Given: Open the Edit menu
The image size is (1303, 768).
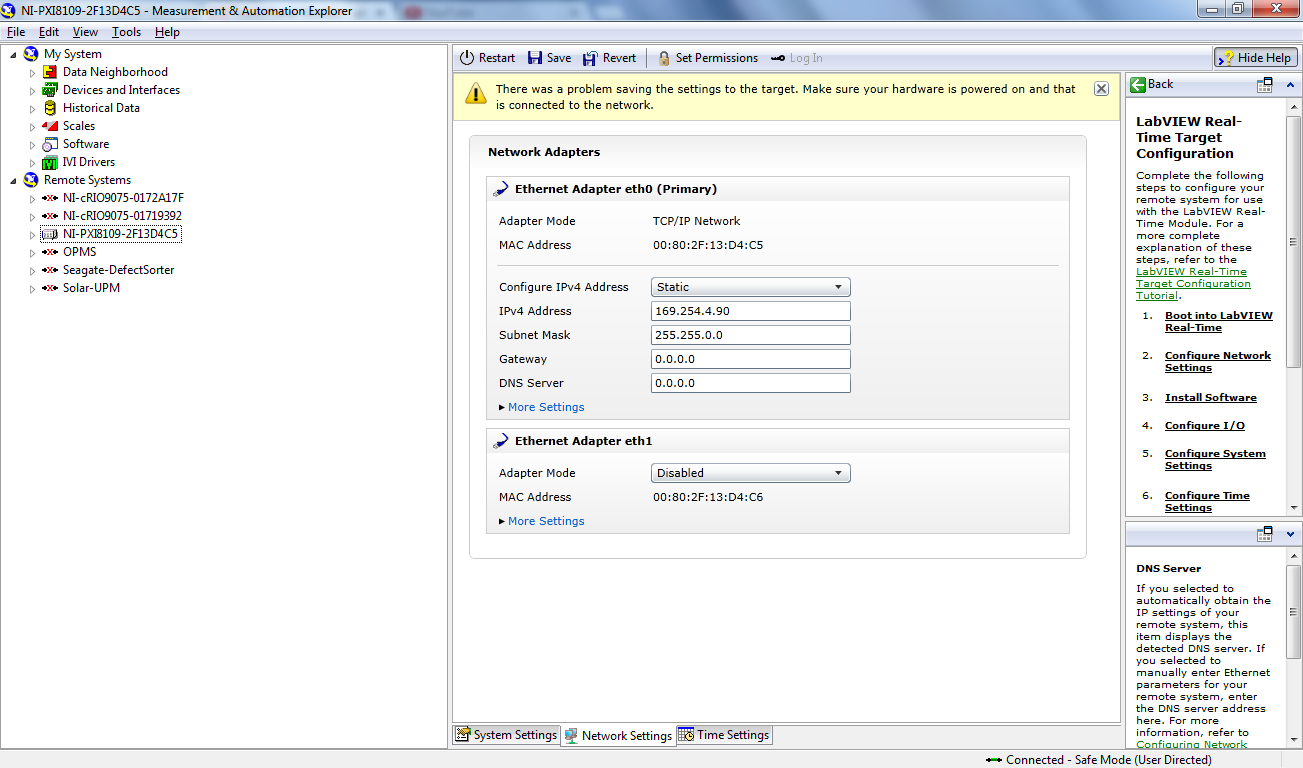Looking at the screenshot, I should [49, 32].
